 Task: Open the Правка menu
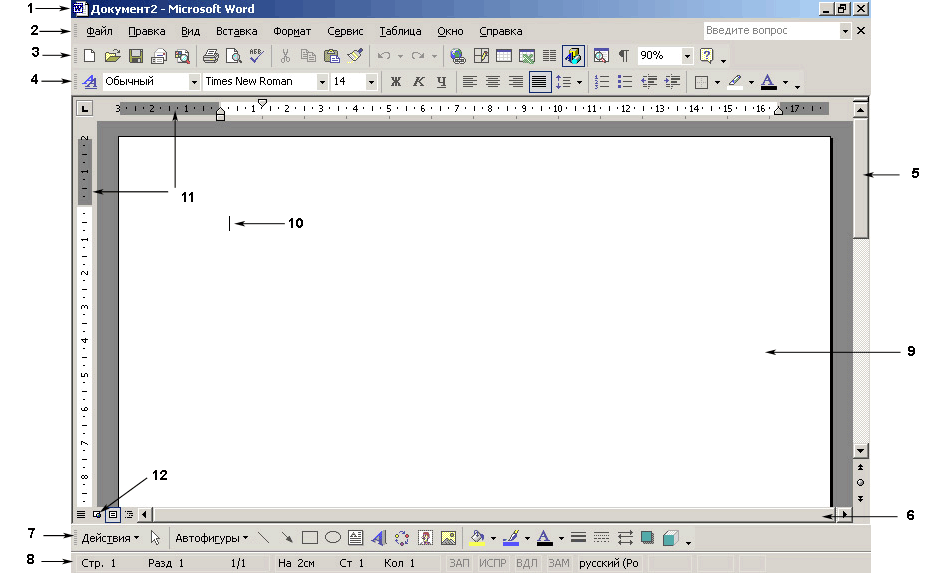(x=147, y=31)
